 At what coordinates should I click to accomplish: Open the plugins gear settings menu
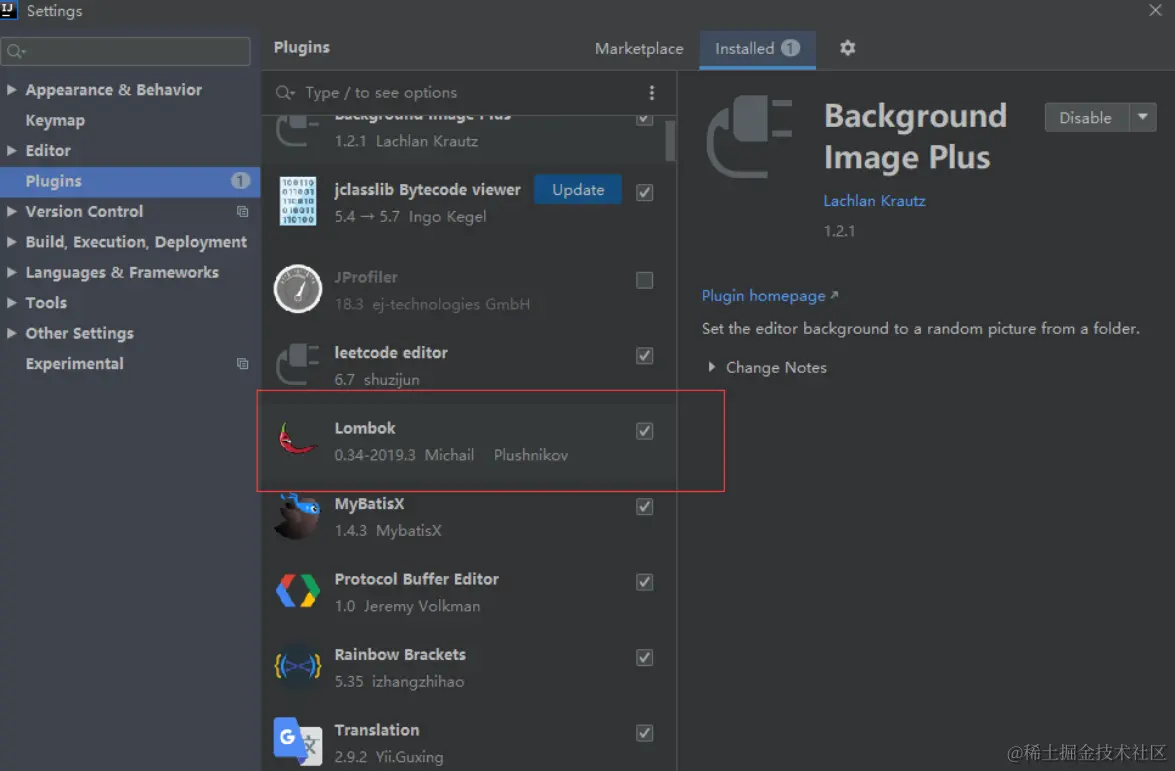847,48
